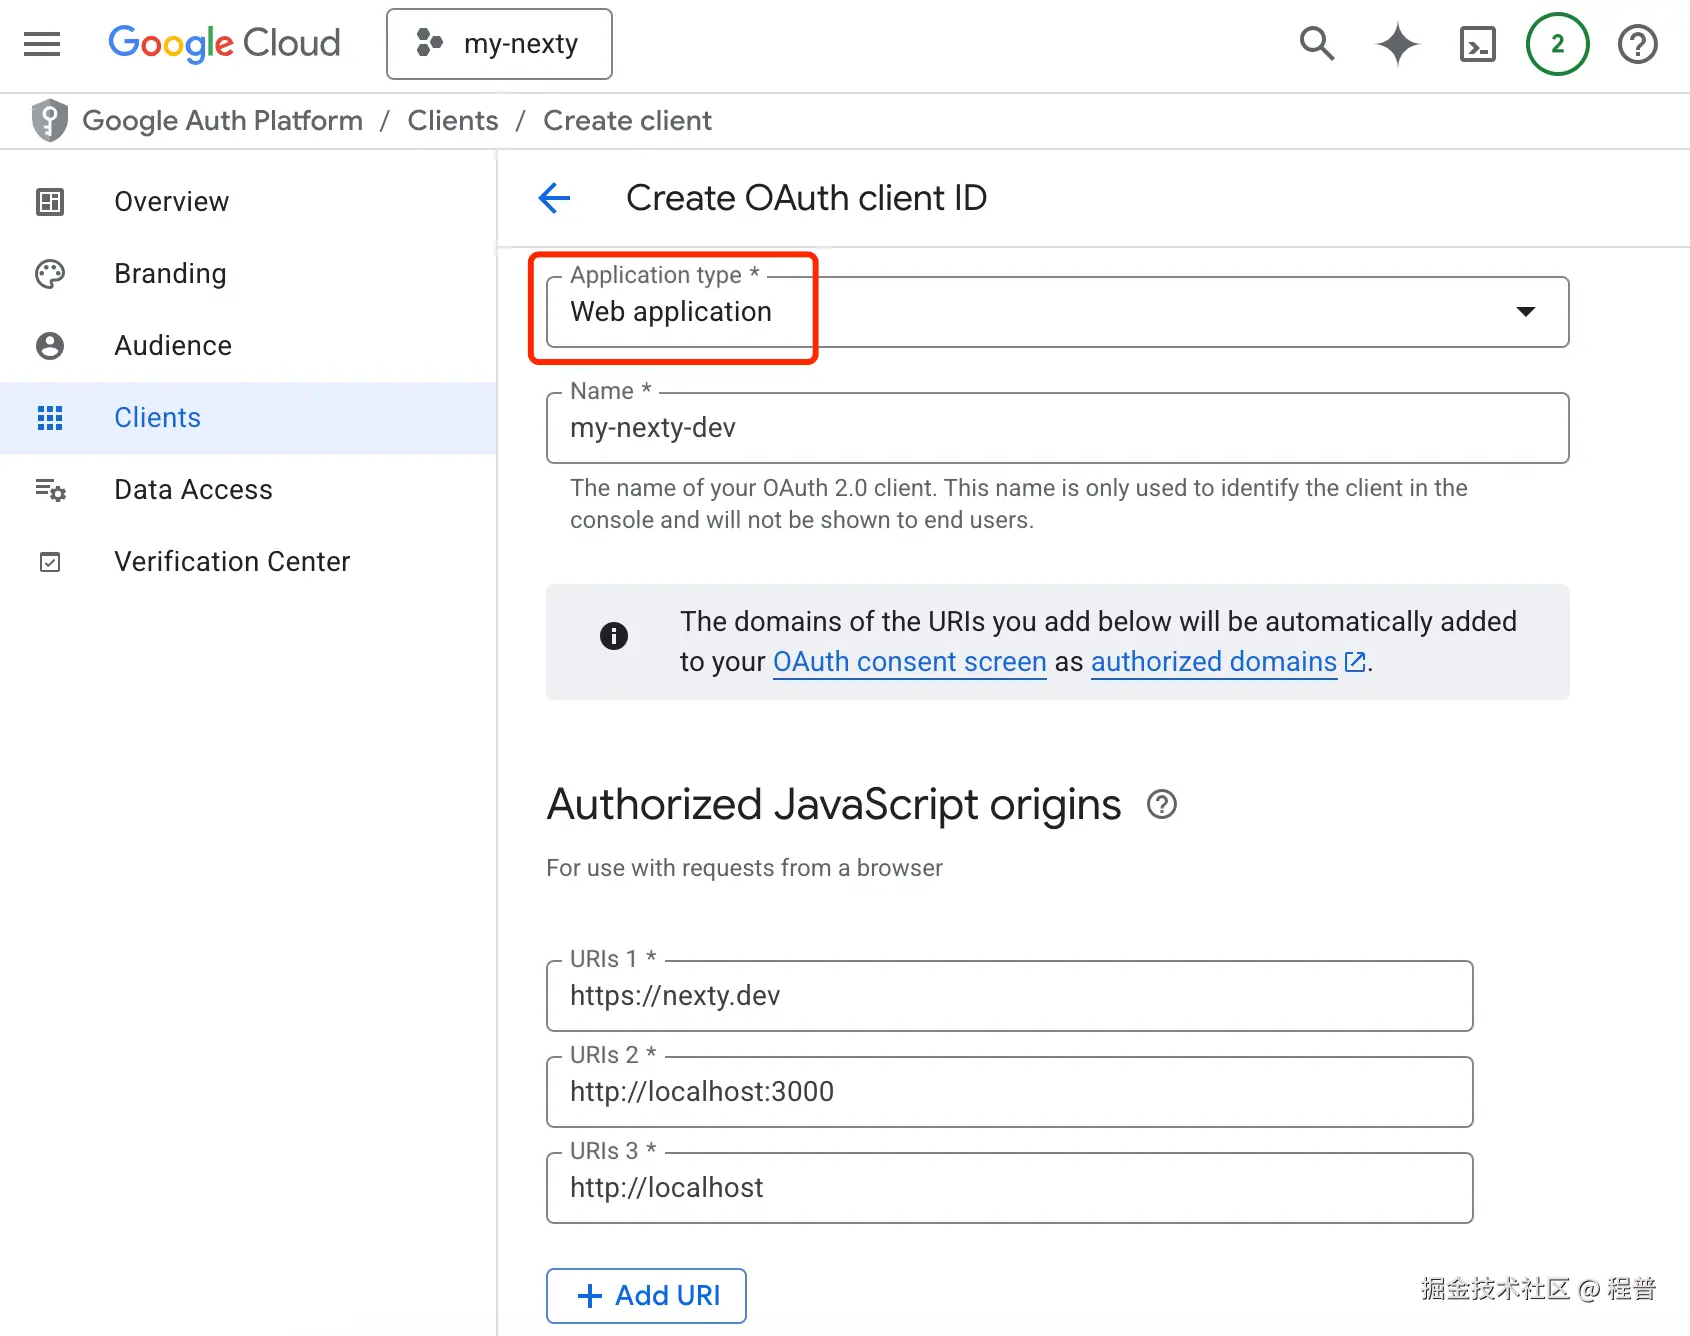Open notifications badge showing 2

click(1557, 44)
